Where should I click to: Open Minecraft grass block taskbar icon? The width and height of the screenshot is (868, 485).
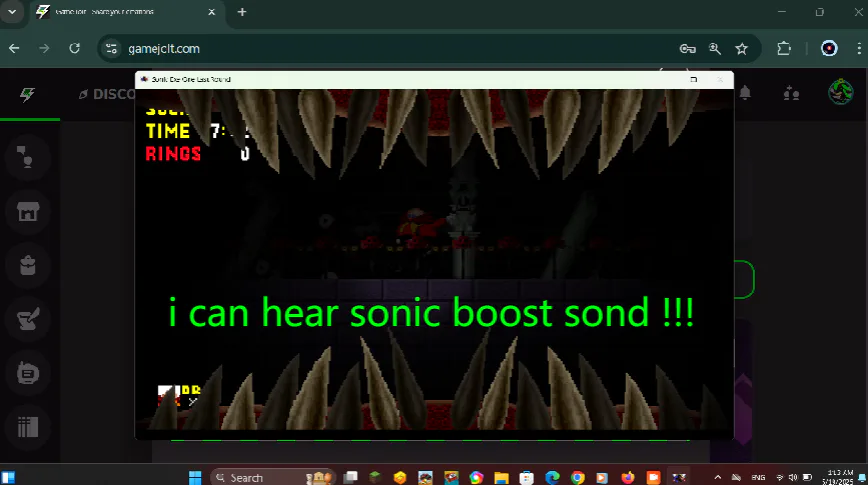(375, 477)
